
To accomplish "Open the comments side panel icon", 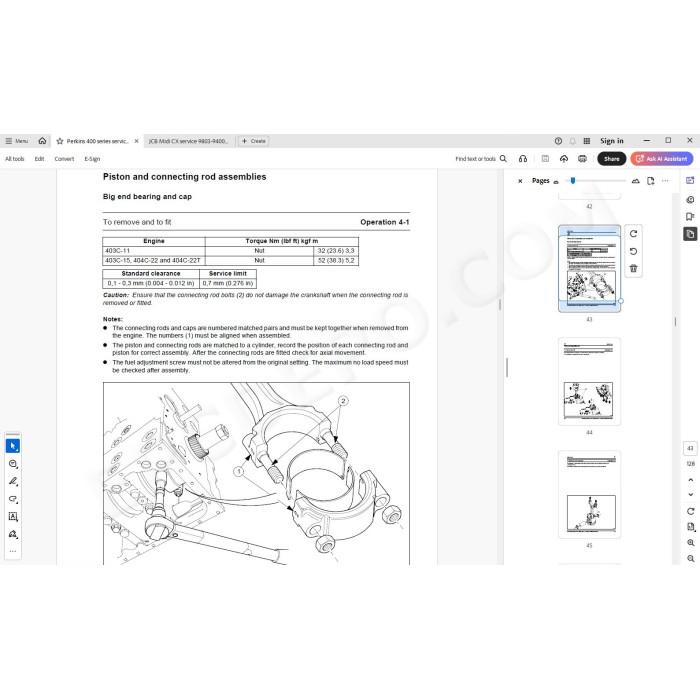I will pos(690,200).
